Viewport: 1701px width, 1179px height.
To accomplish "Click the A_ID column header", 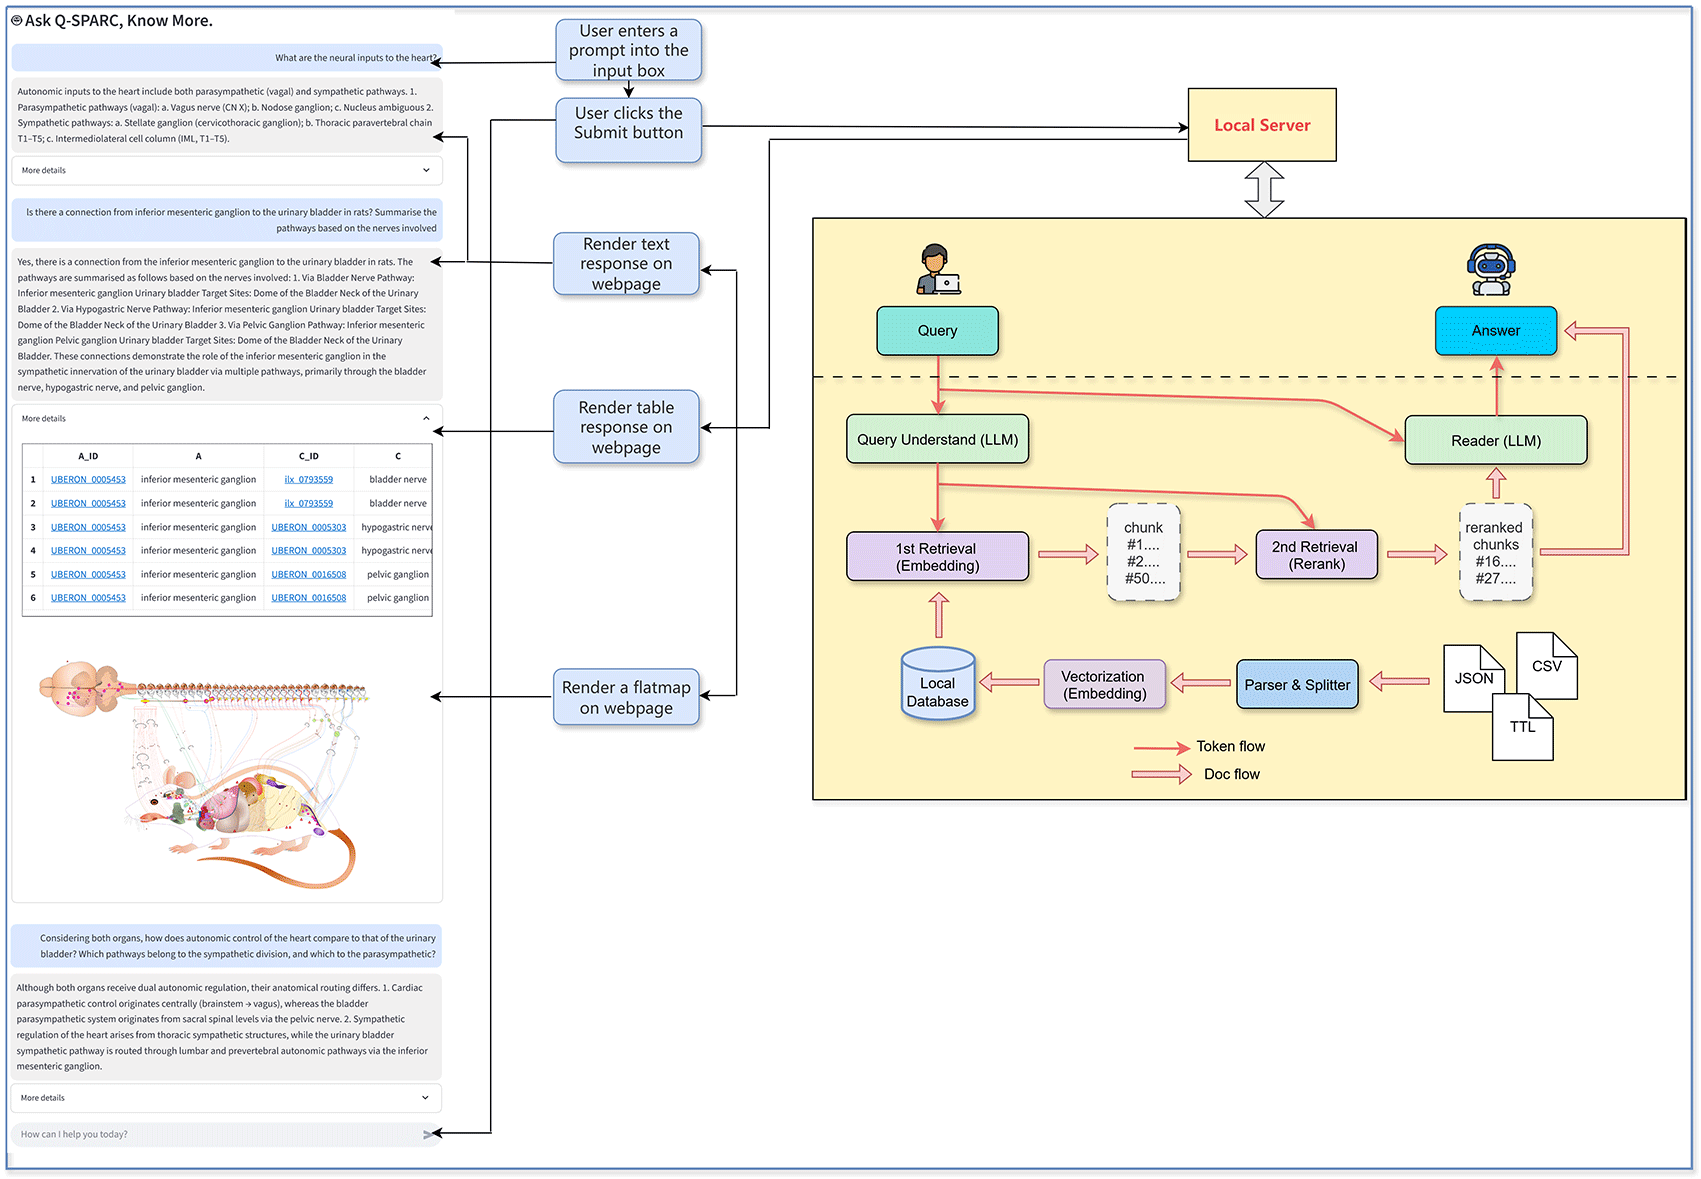I will 88,456.
